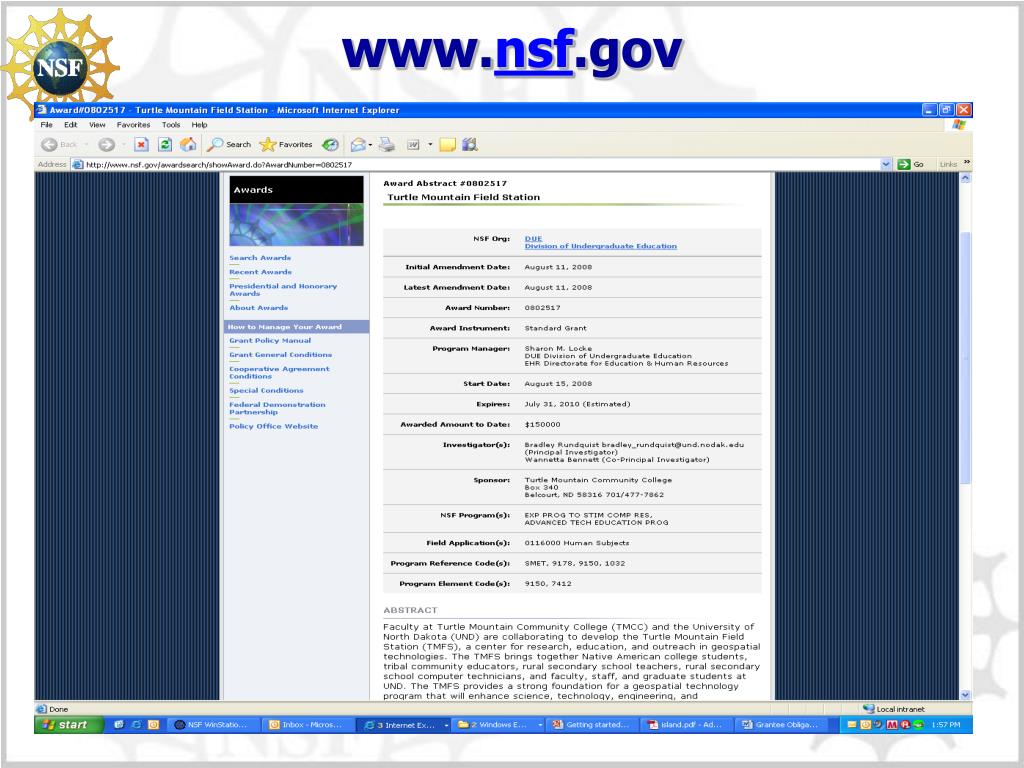Viewport: 1024px width, 768px height.
Task: Open the Search magnifier toolbar button
Action: pyautogui.click(x=229, y=145)
